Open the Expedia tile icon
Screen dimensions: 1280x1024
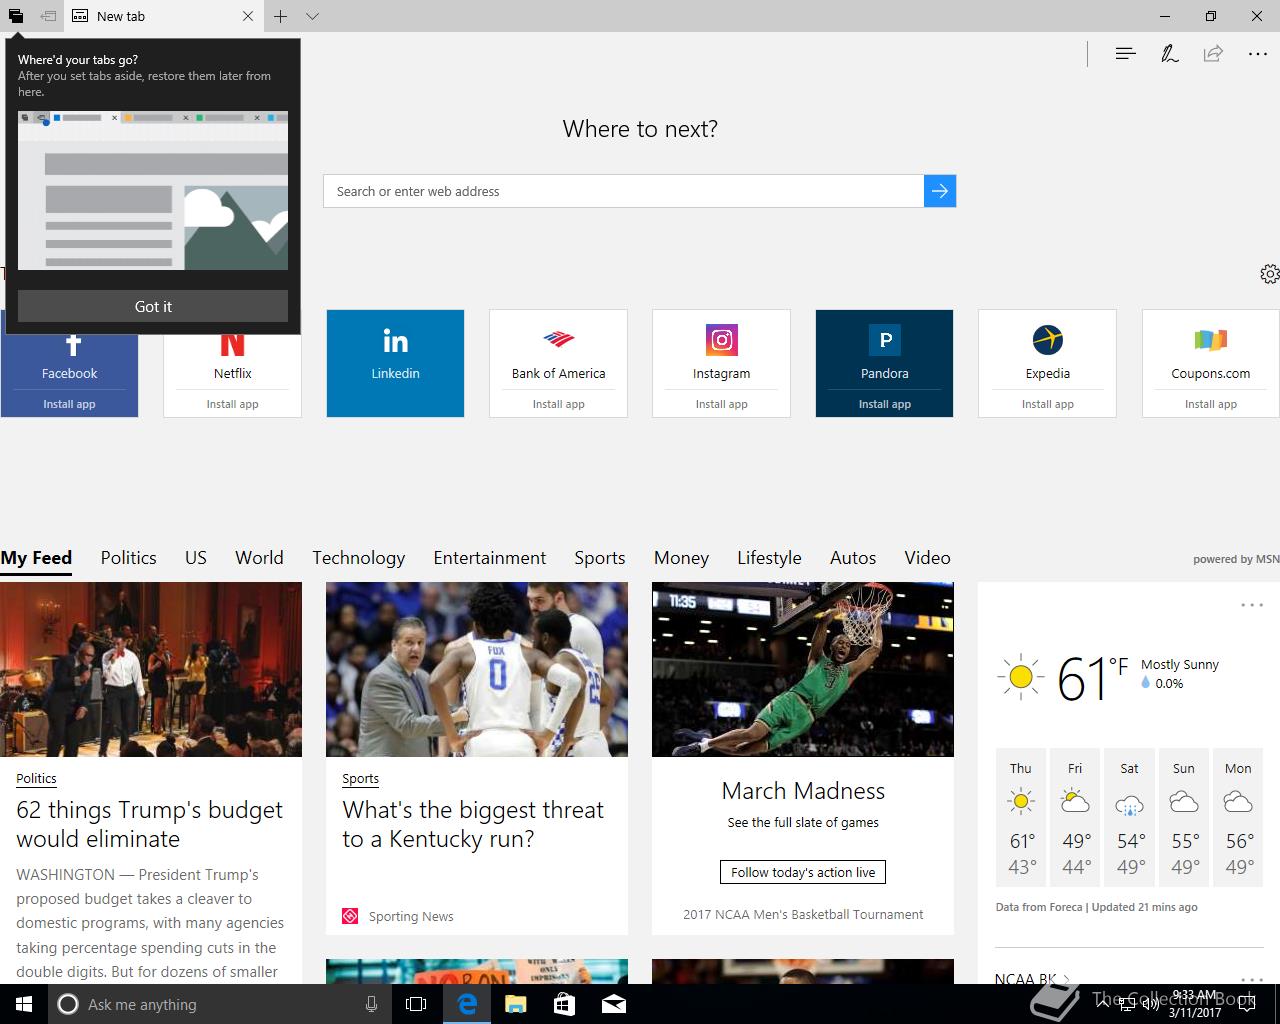click(1048, 340)
